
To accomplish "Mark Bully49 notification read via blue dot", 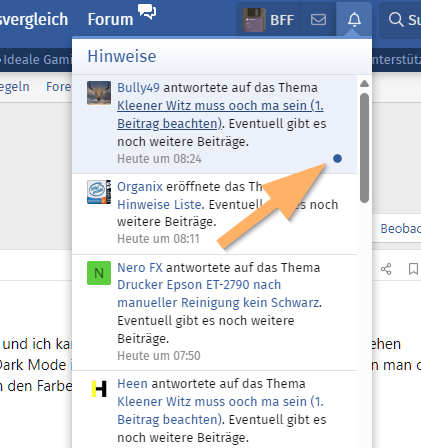I will point(337,159).
